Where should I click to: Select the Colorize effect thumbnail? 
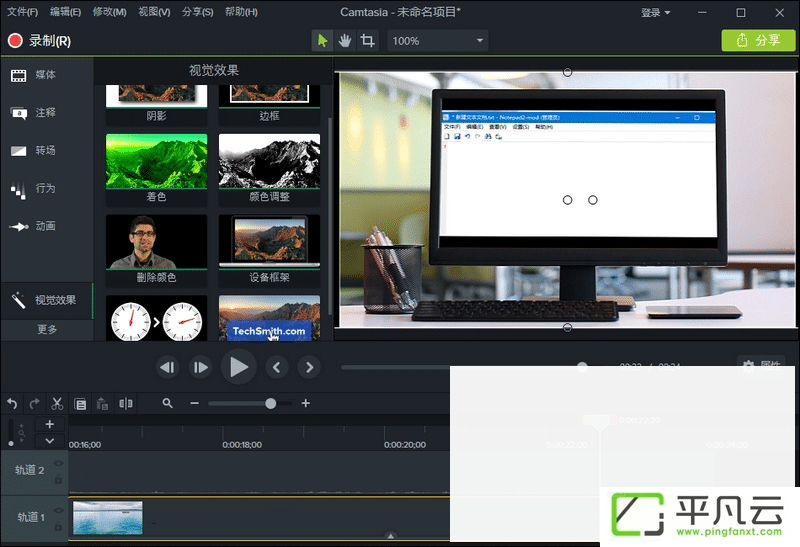point(157,169)
